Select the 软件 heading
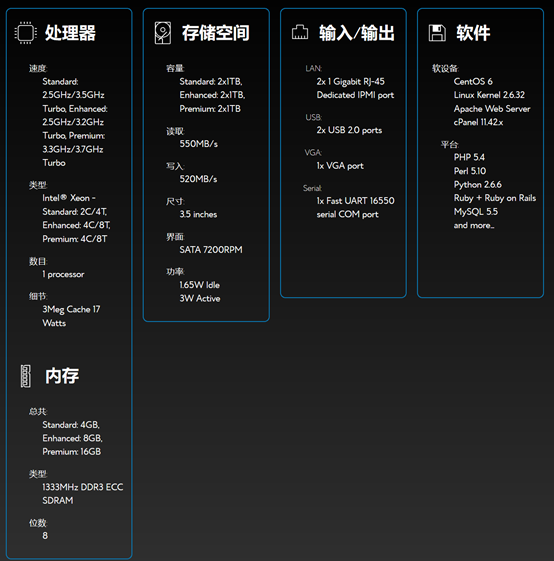Screen dimensions: 554x561 [x=473, y=33]
